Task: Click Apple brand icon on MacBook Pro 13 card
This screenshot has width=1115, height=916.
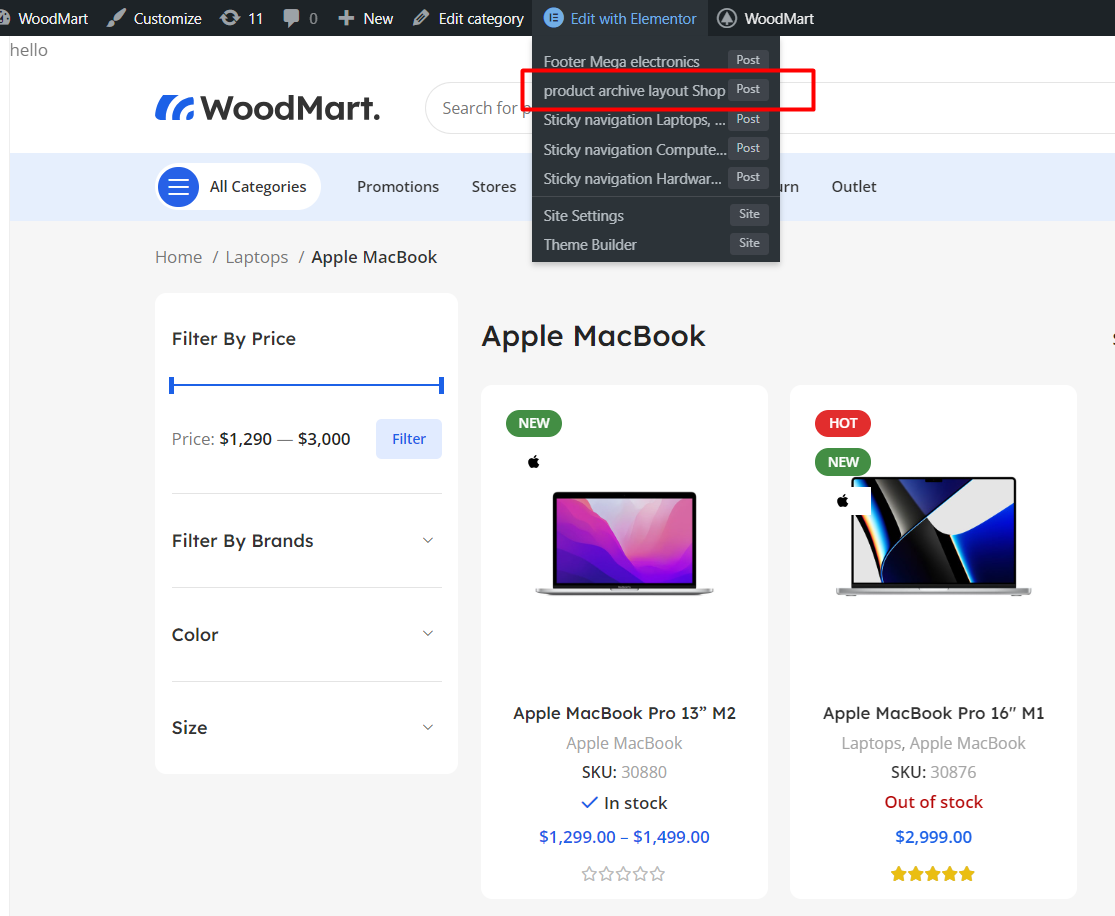Action: [x=534, y=462]
